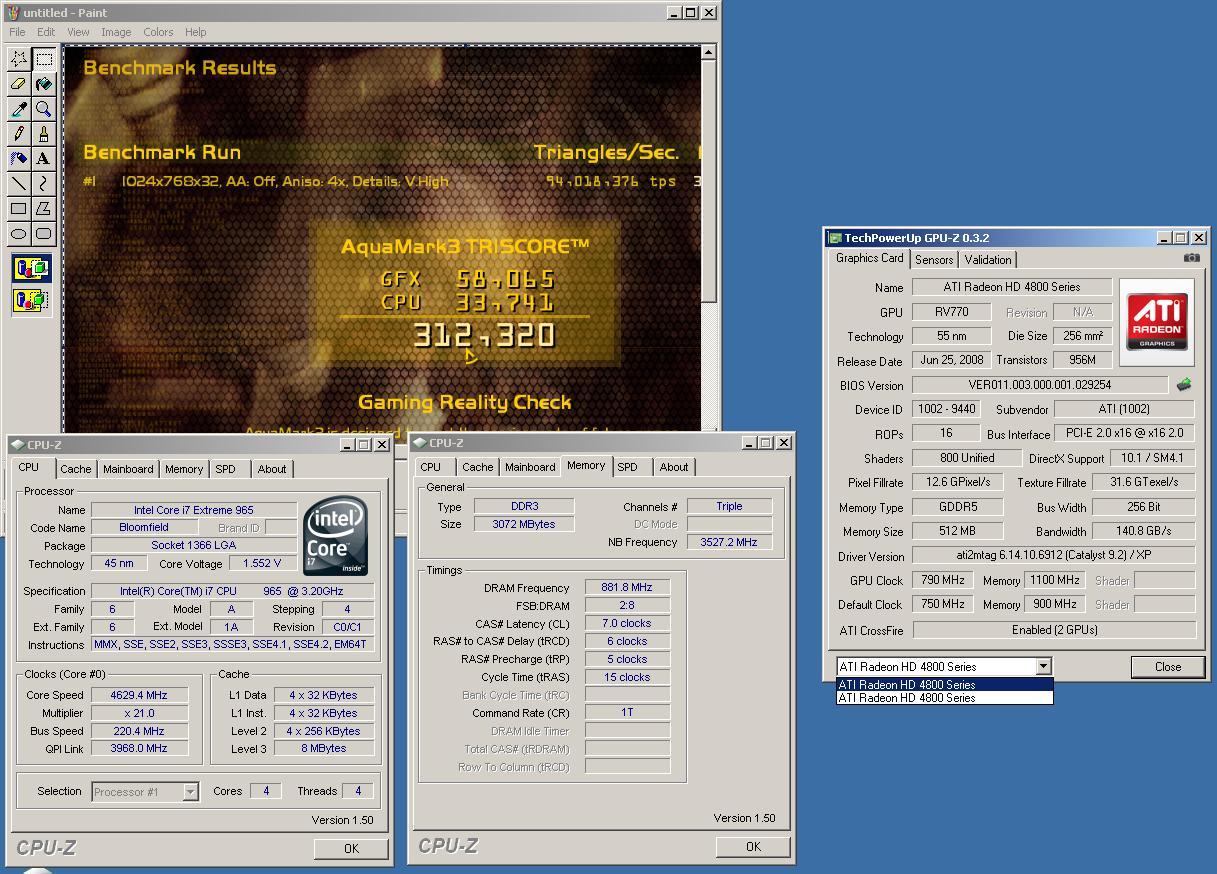Click the Paint application icon in title bar
This screenshot has width=1217, height=874.
click(x=12, y=12)
